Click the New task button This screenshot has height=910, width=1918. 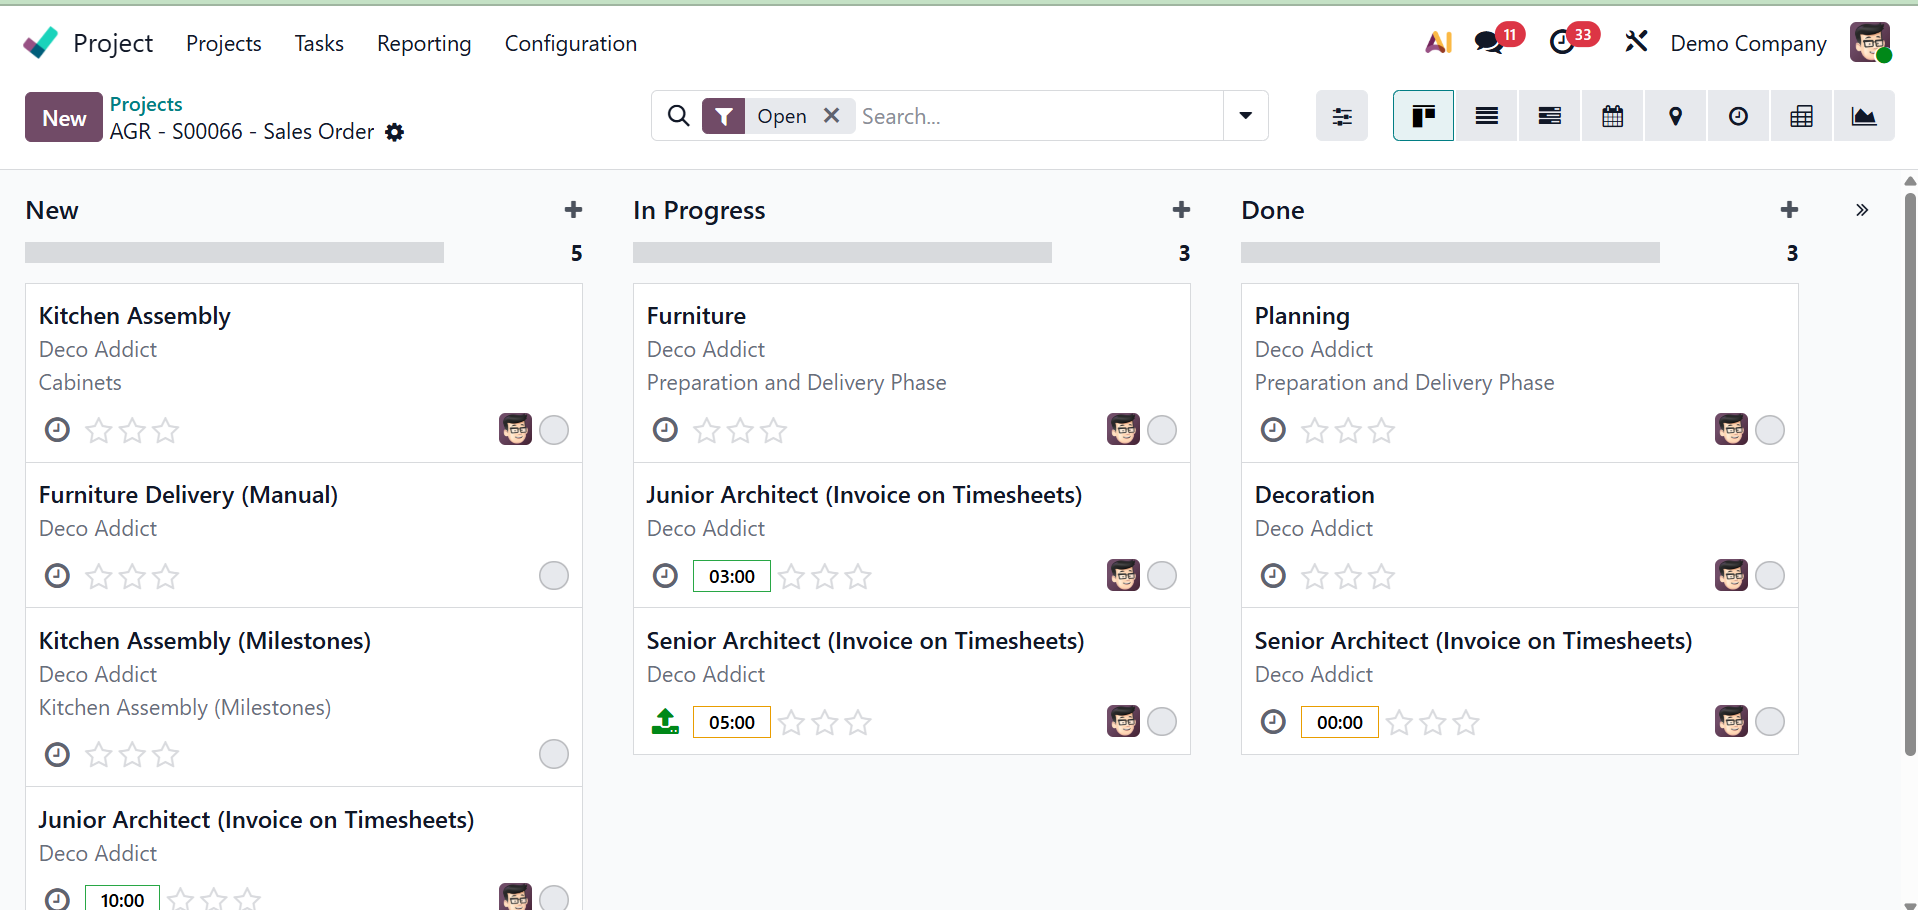(64, 118)
